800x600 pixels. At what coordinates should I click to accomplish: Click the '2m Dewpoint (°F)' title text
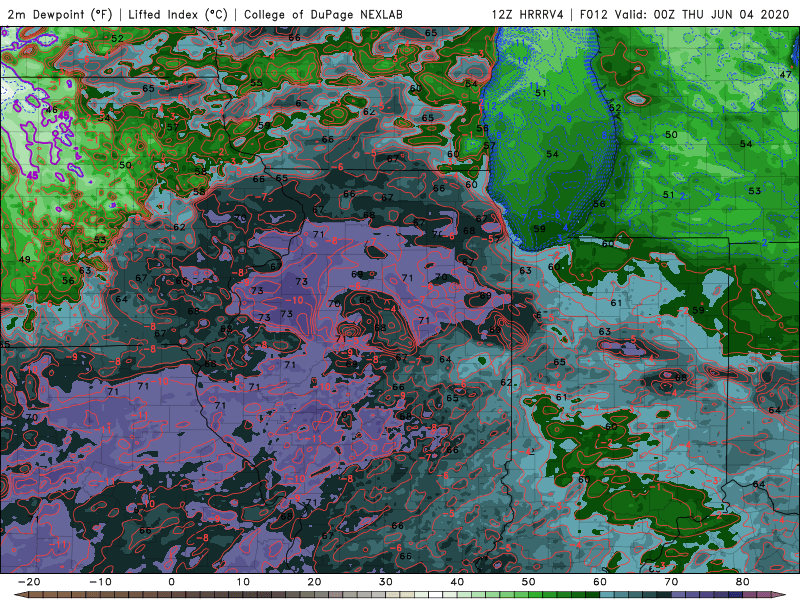click(60, 15)
